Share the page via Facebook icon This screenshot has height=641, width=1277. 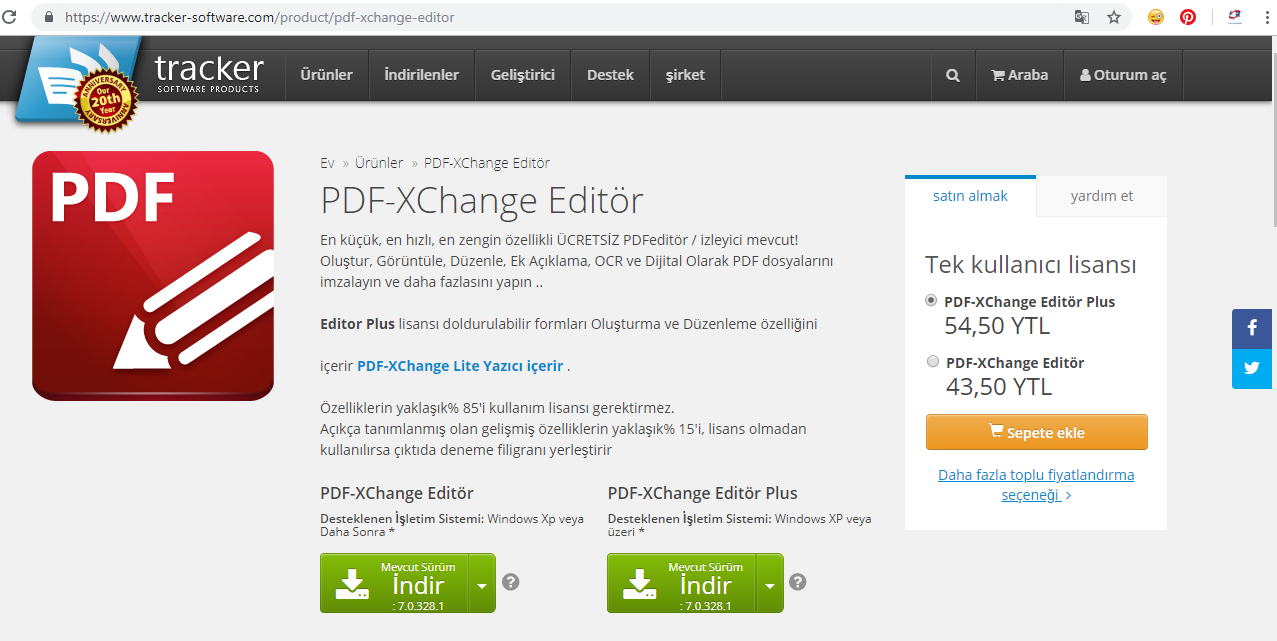coord(1251,328)
